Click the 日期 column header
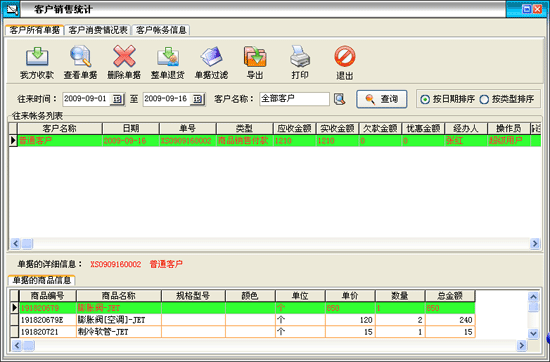550x362 pixels. pyautogui.click(x=131, y=129)
